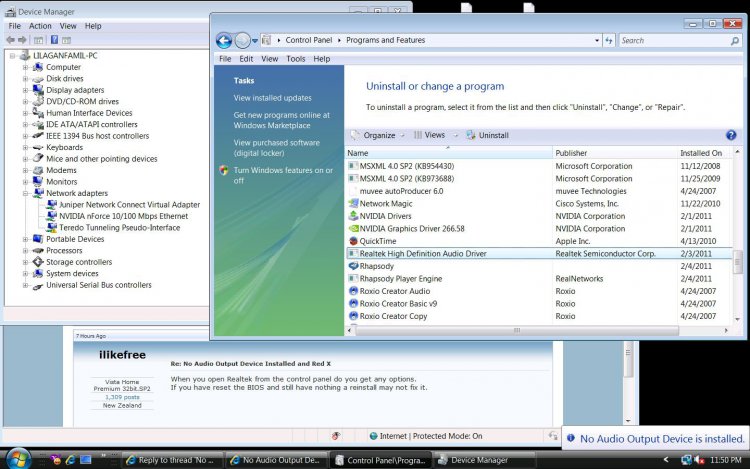Select Realtek High Definition Audio Driver row

(x=539, y=253)
